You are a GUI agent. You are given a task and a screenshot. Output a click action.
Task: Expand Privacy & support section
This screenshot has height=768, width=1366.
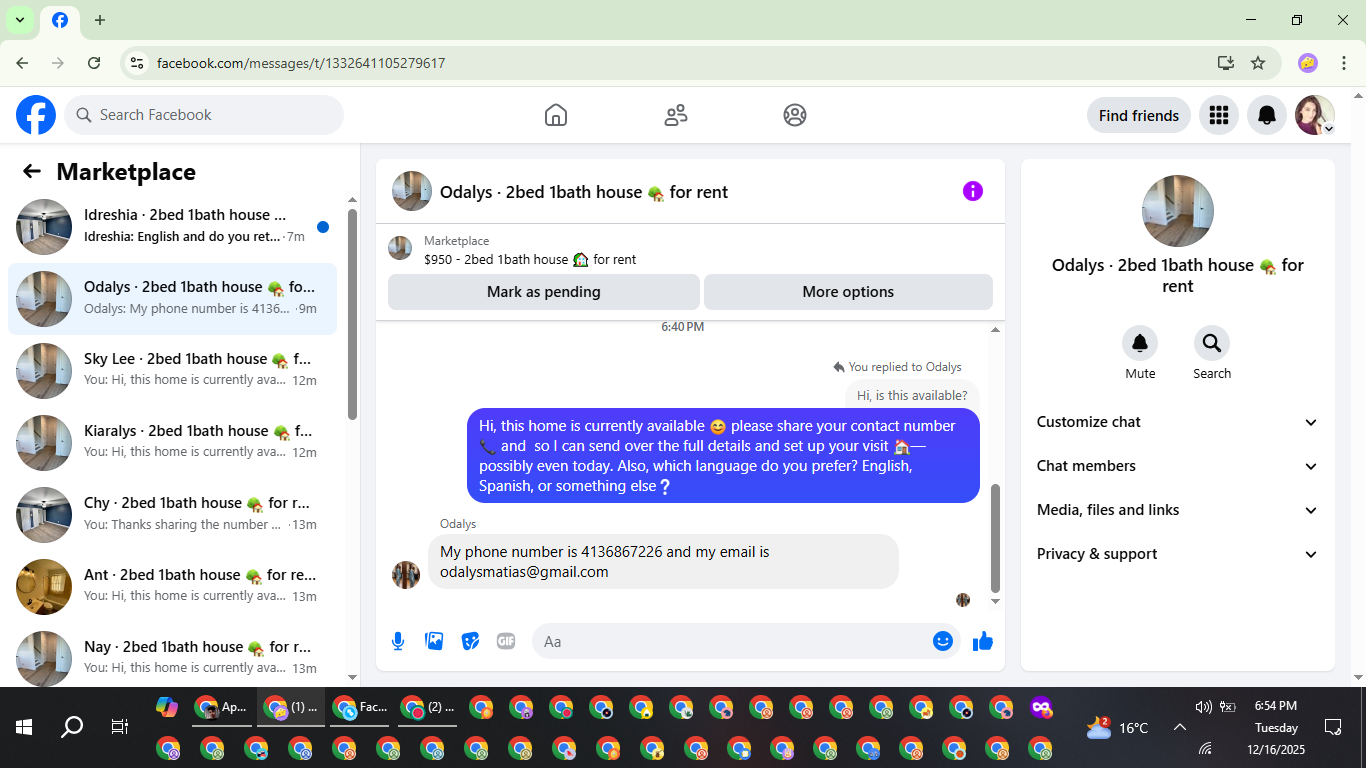tap(1178, 554)
